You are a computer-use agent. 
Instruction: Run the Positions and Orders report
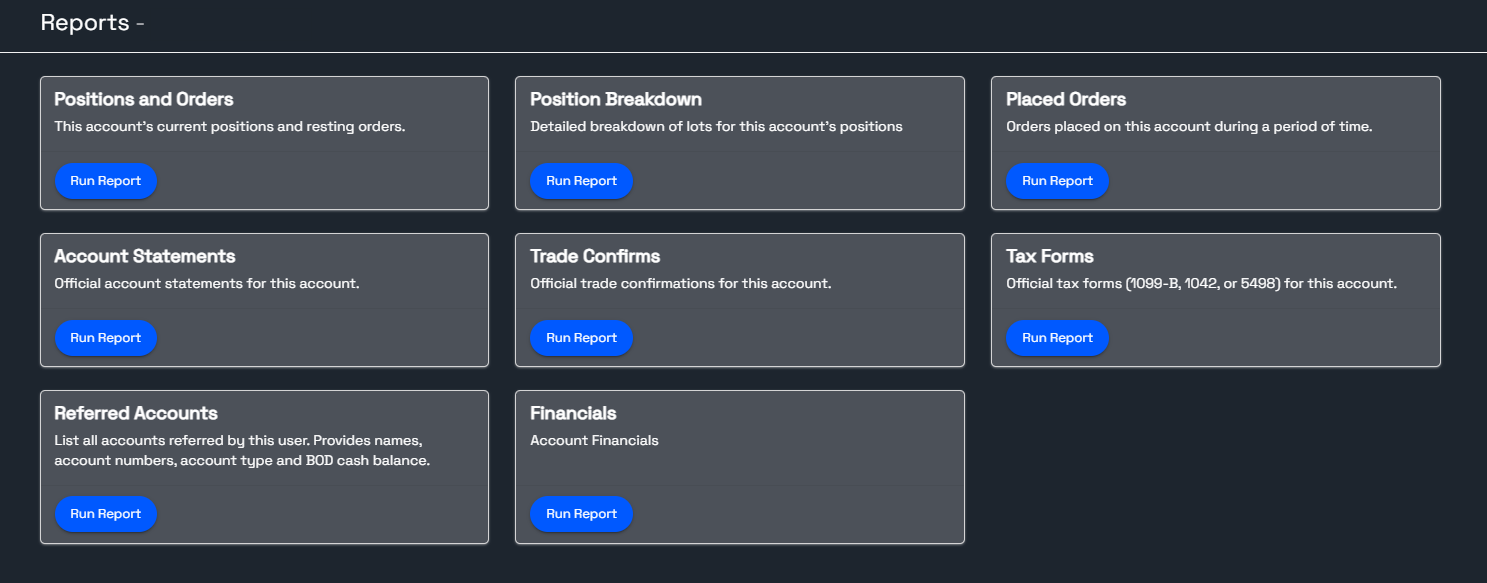click(105, 181)
